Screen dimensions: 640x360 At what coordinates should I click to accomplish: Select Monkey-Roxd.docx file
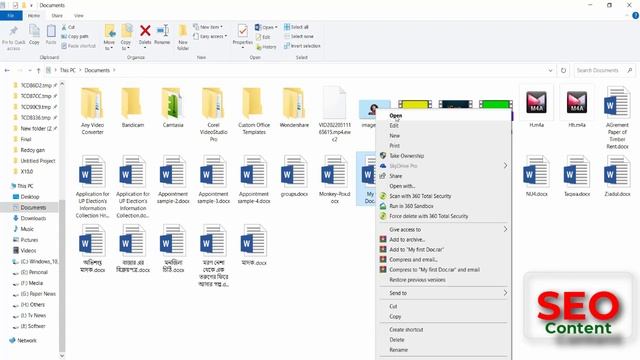point(334,180)
